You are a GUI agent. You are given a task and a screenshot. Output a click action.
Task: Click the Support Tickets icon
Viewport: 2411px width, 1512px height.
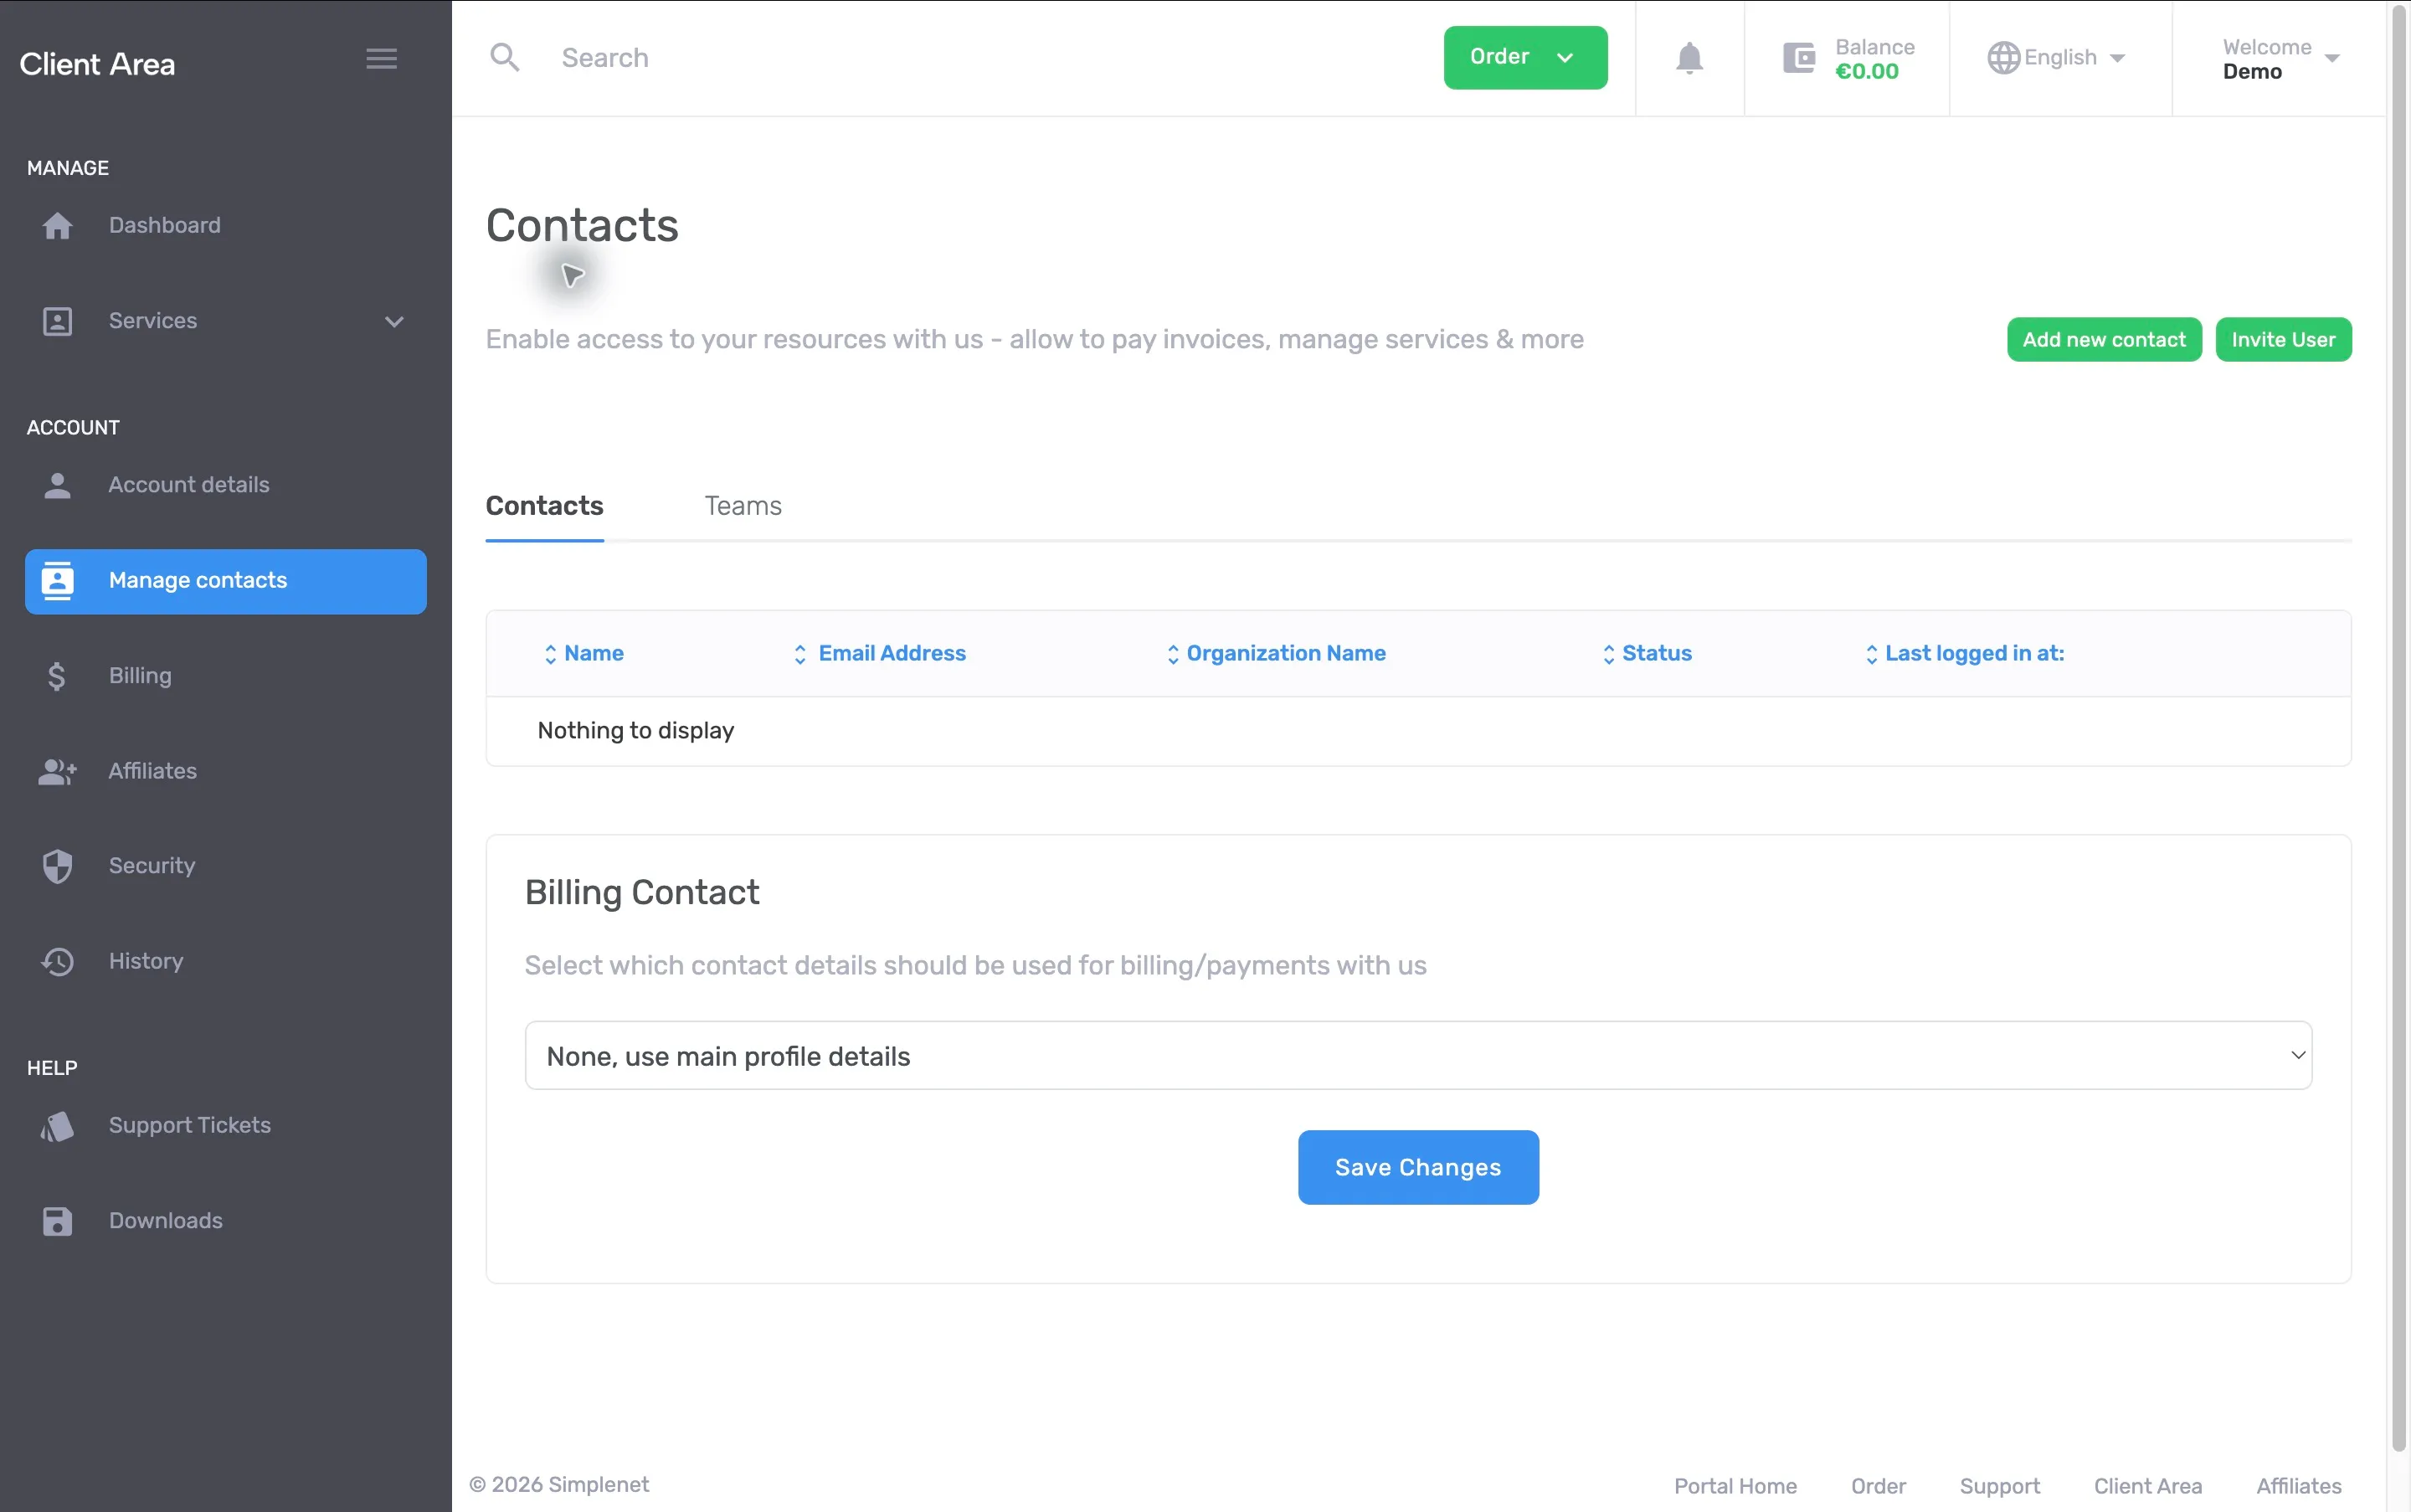pyautogui.click(x=57, y=1126)
